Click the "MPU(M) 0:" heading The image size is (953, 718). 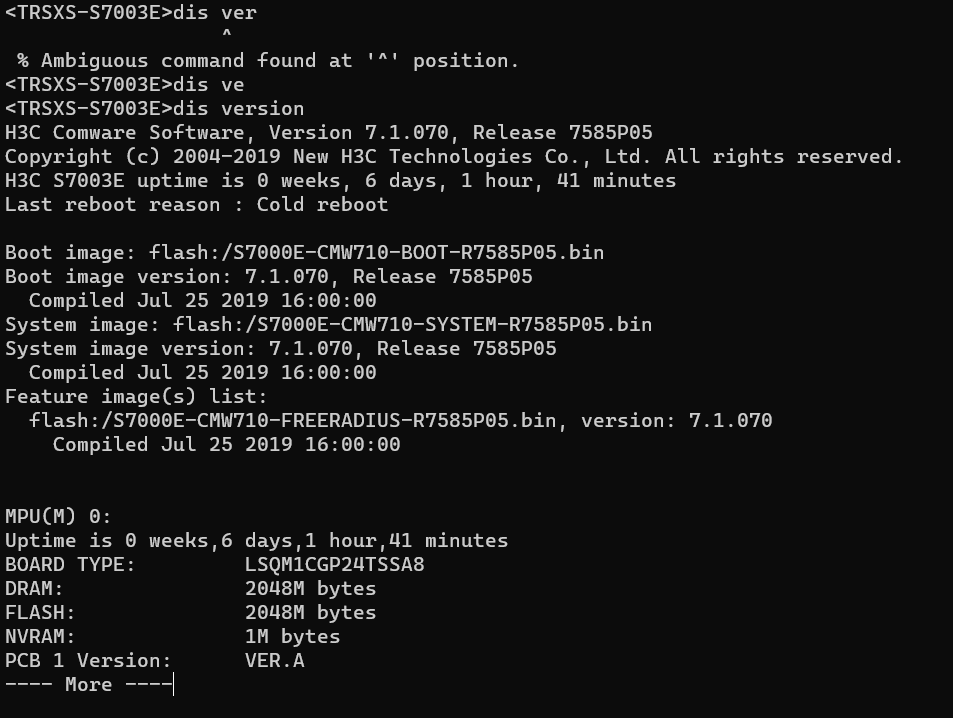coord(58,516)
